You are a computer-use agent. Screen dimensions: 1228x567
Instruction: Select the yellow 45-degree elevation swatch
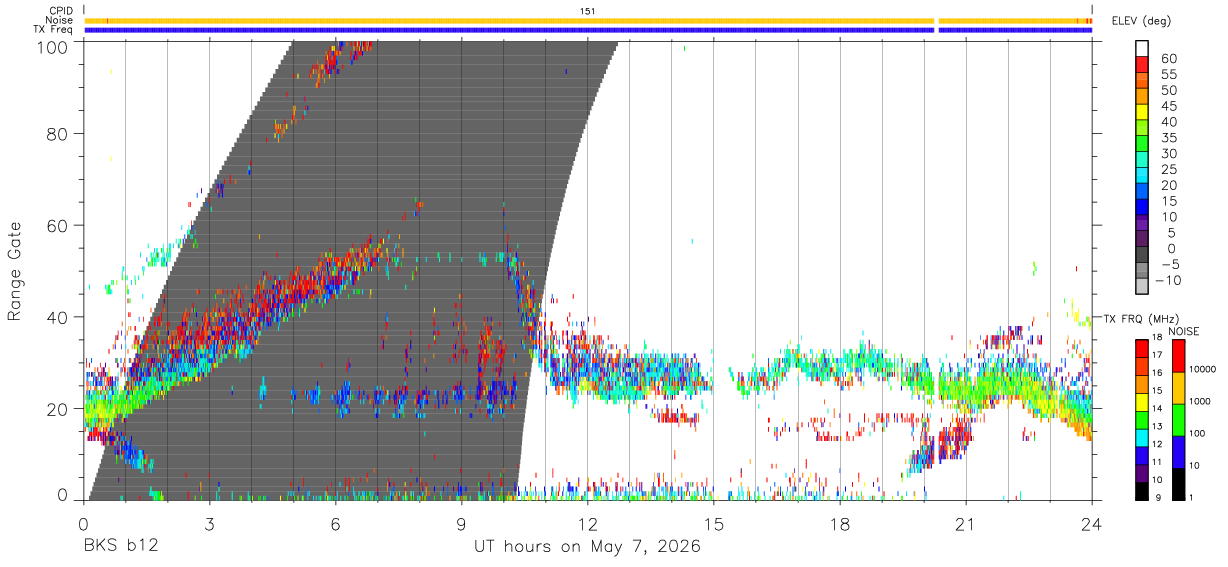tap(1142, 112)
